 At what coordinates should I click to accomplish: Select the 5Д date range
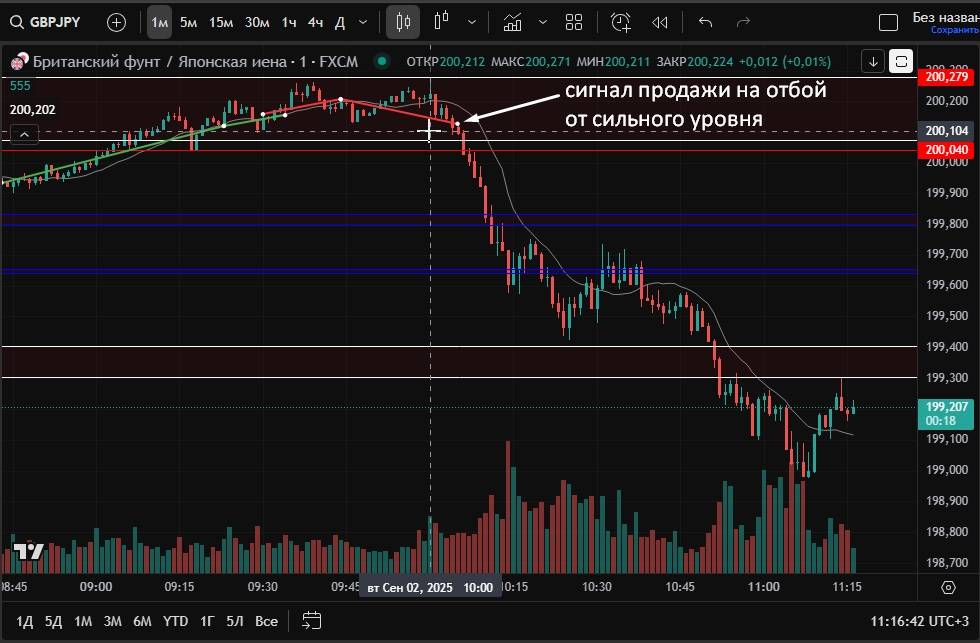pos(53,621)
